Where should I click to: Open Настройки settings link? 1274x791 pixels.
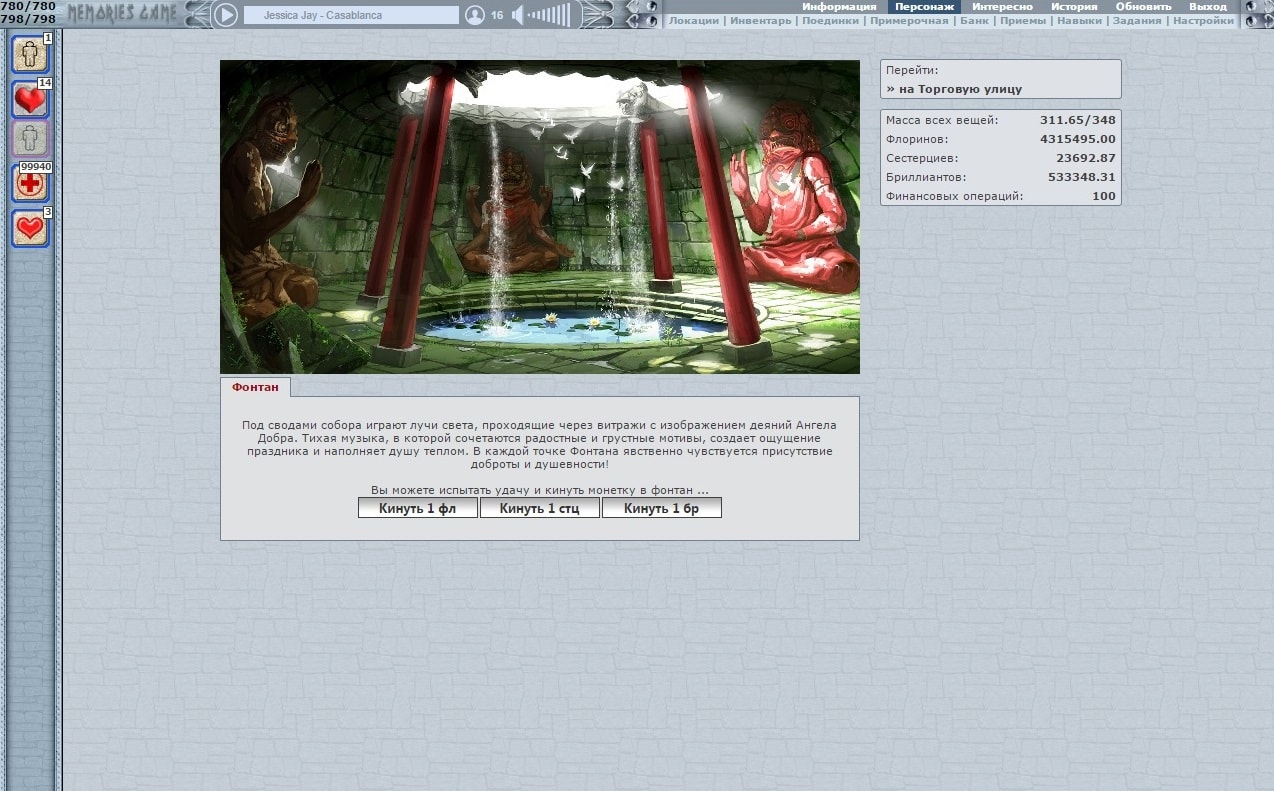1203,21
